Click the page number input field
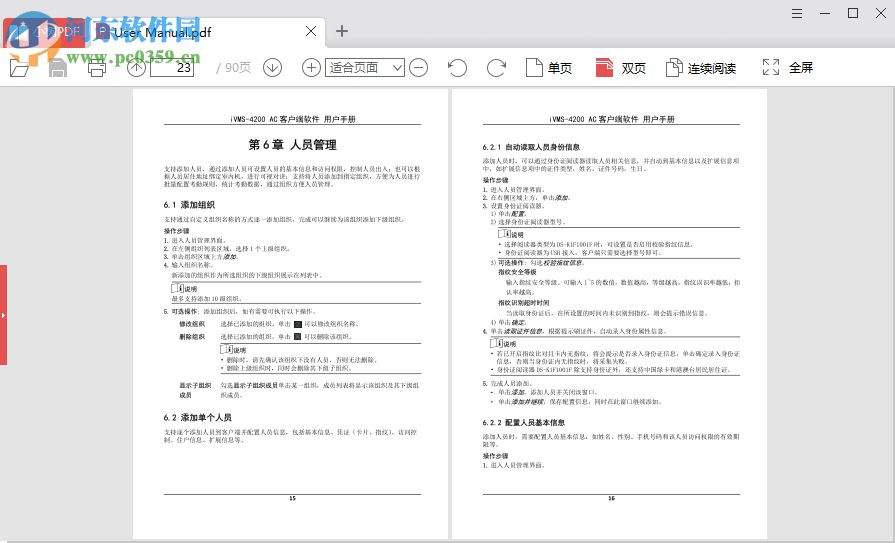Image resolution: width=895 pixels, height=543 pixels. pos(172,68)
